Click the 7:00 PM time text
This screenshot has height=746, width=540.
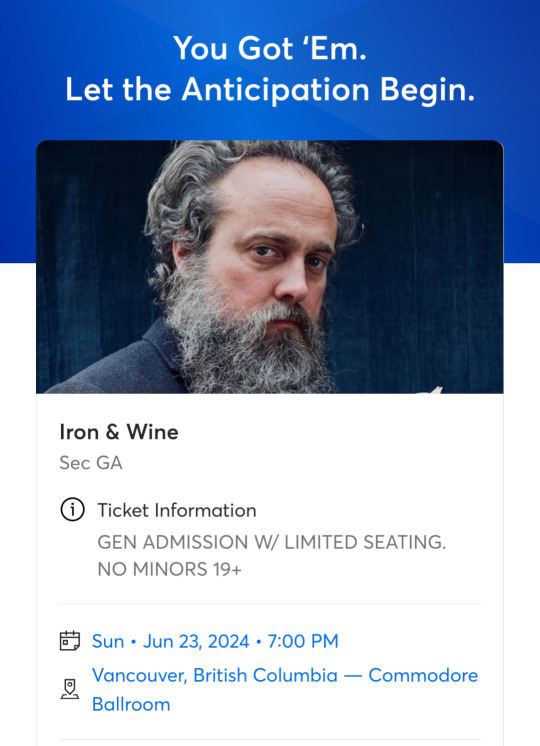click(303, 641)
